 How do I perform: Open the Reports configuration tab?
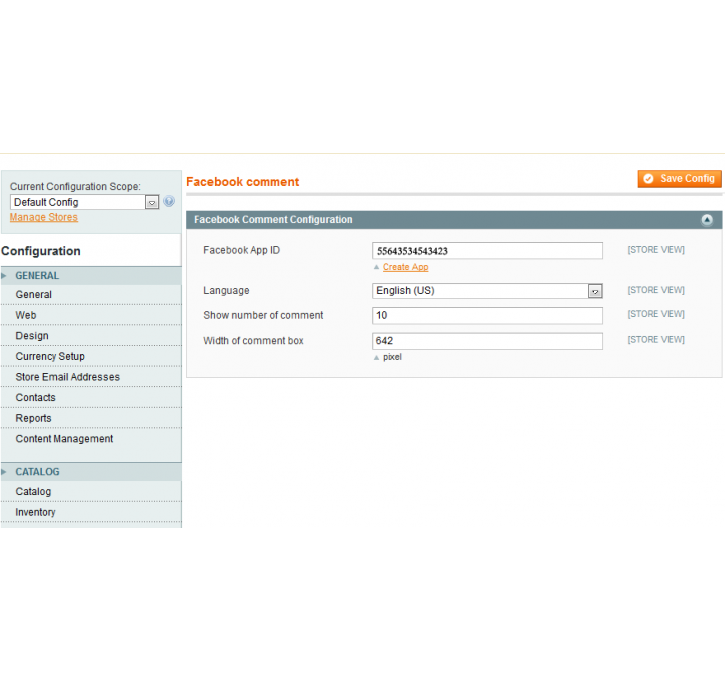[x=91, y=418]
